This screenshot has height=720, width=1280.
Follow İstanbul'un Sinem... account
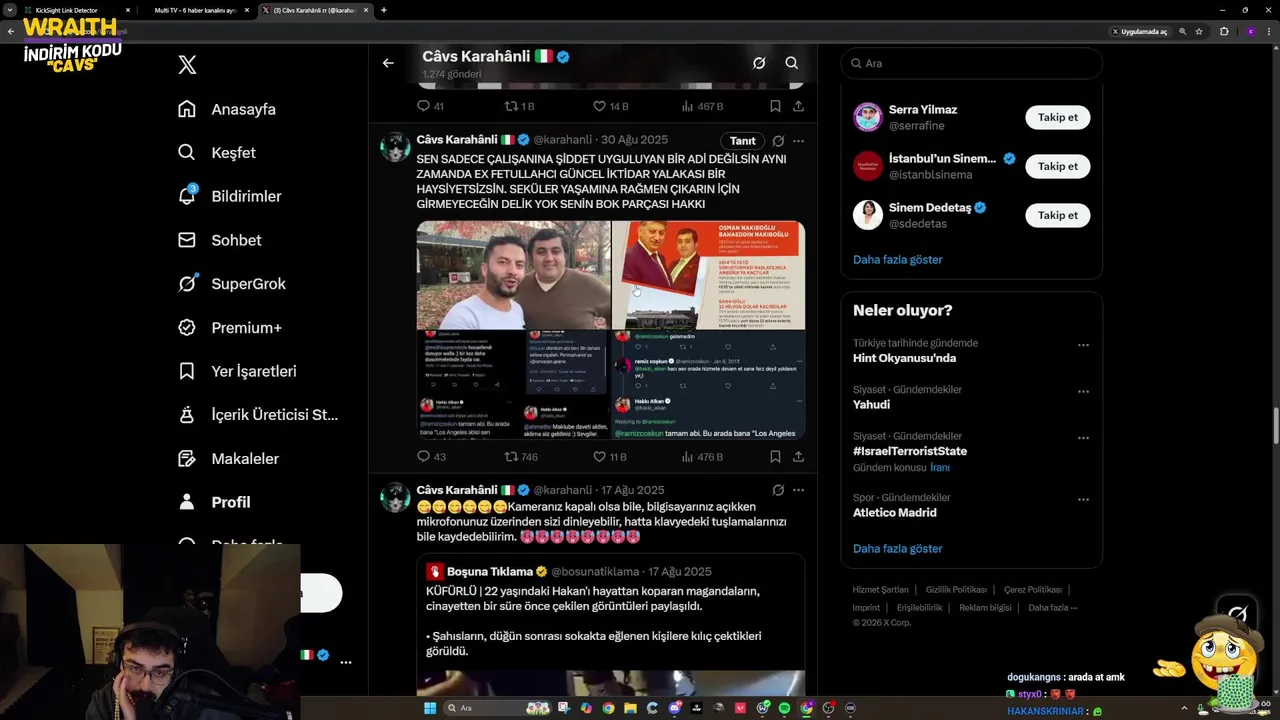[1057, 166]
